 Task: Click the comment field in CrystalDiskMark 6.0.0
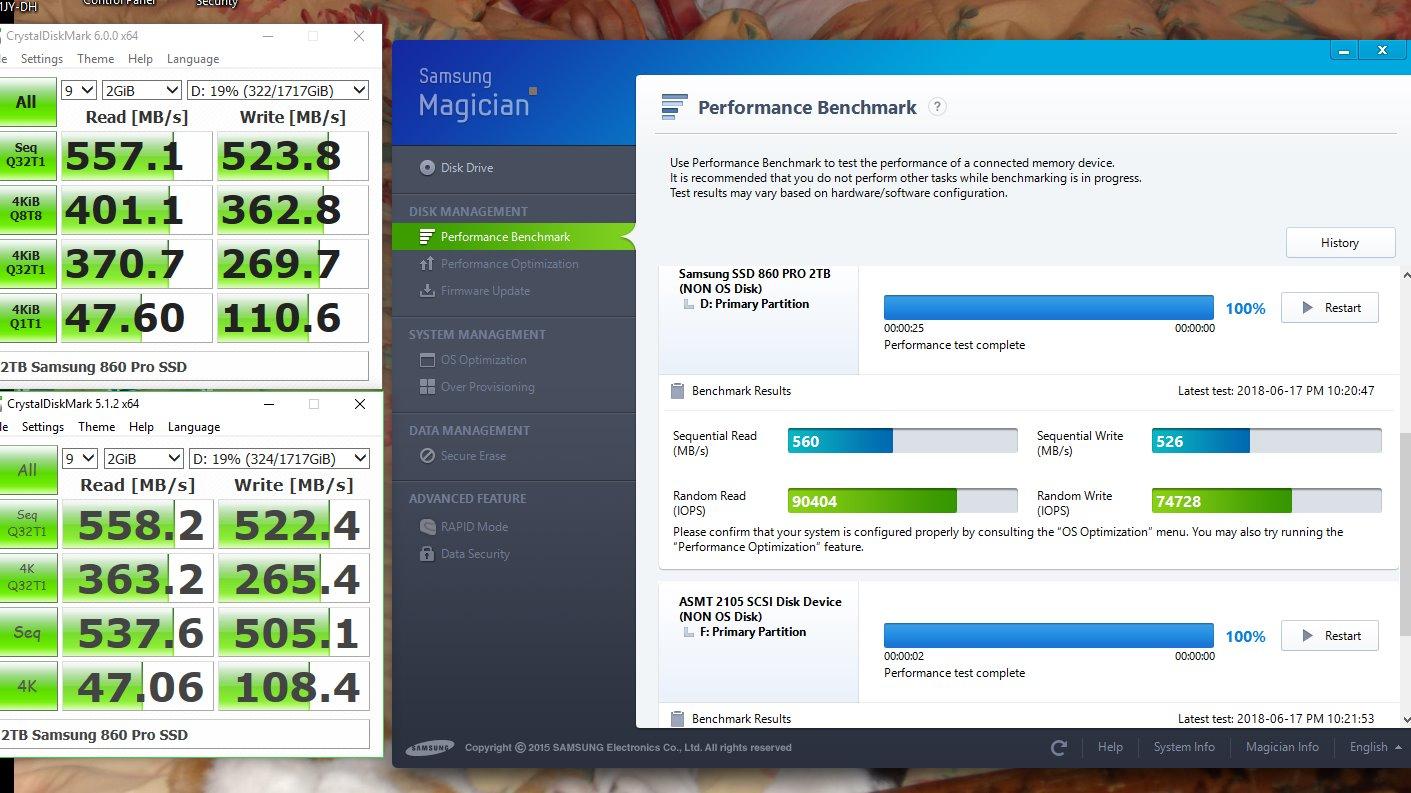click(x=184, y=367)
